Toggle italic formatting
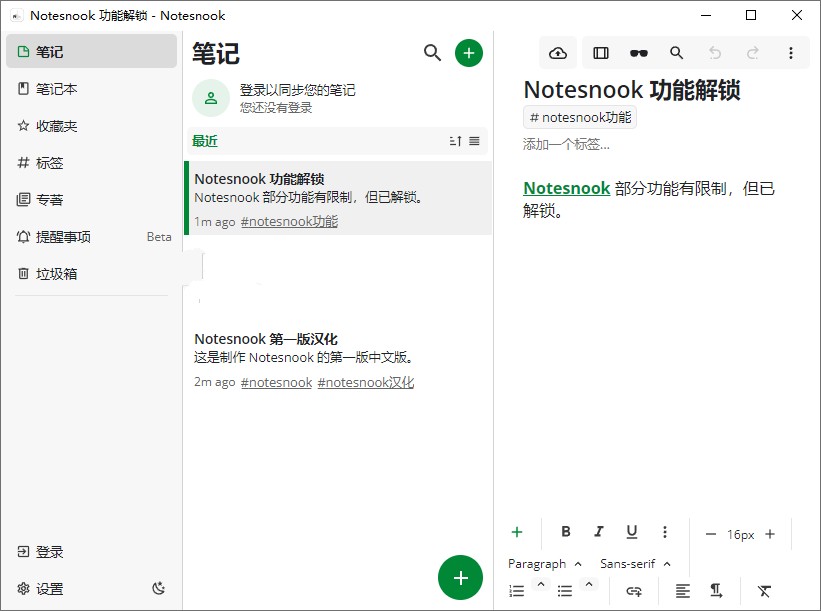 pyautogui.click(x=598, y=531)
